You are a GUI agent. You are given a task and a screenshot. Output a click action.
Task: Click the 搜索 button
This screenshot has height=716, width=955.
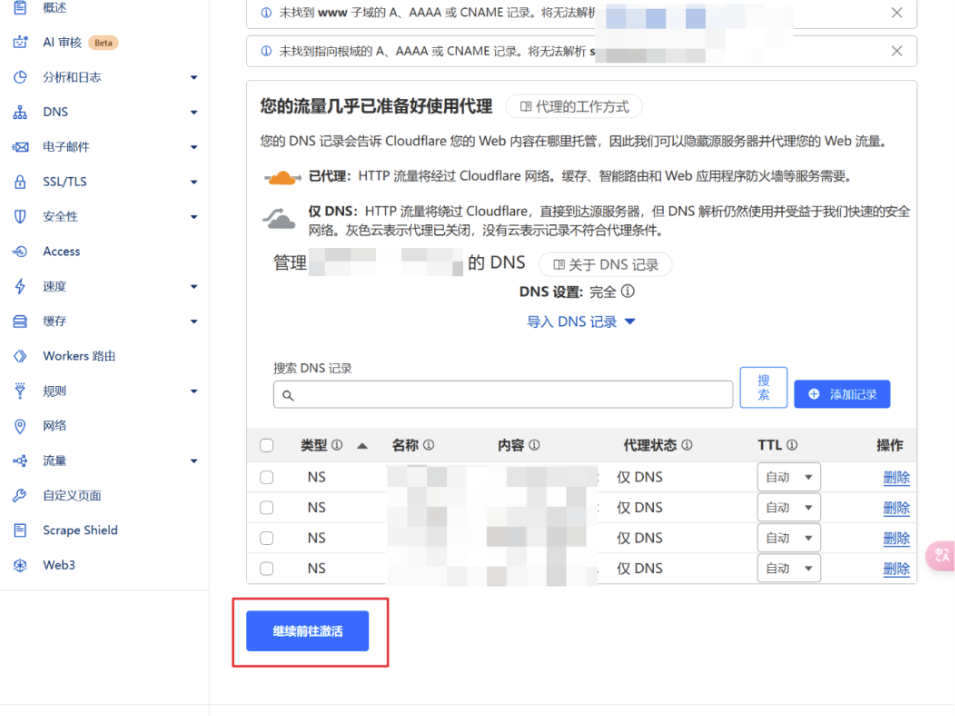[764, 388]
